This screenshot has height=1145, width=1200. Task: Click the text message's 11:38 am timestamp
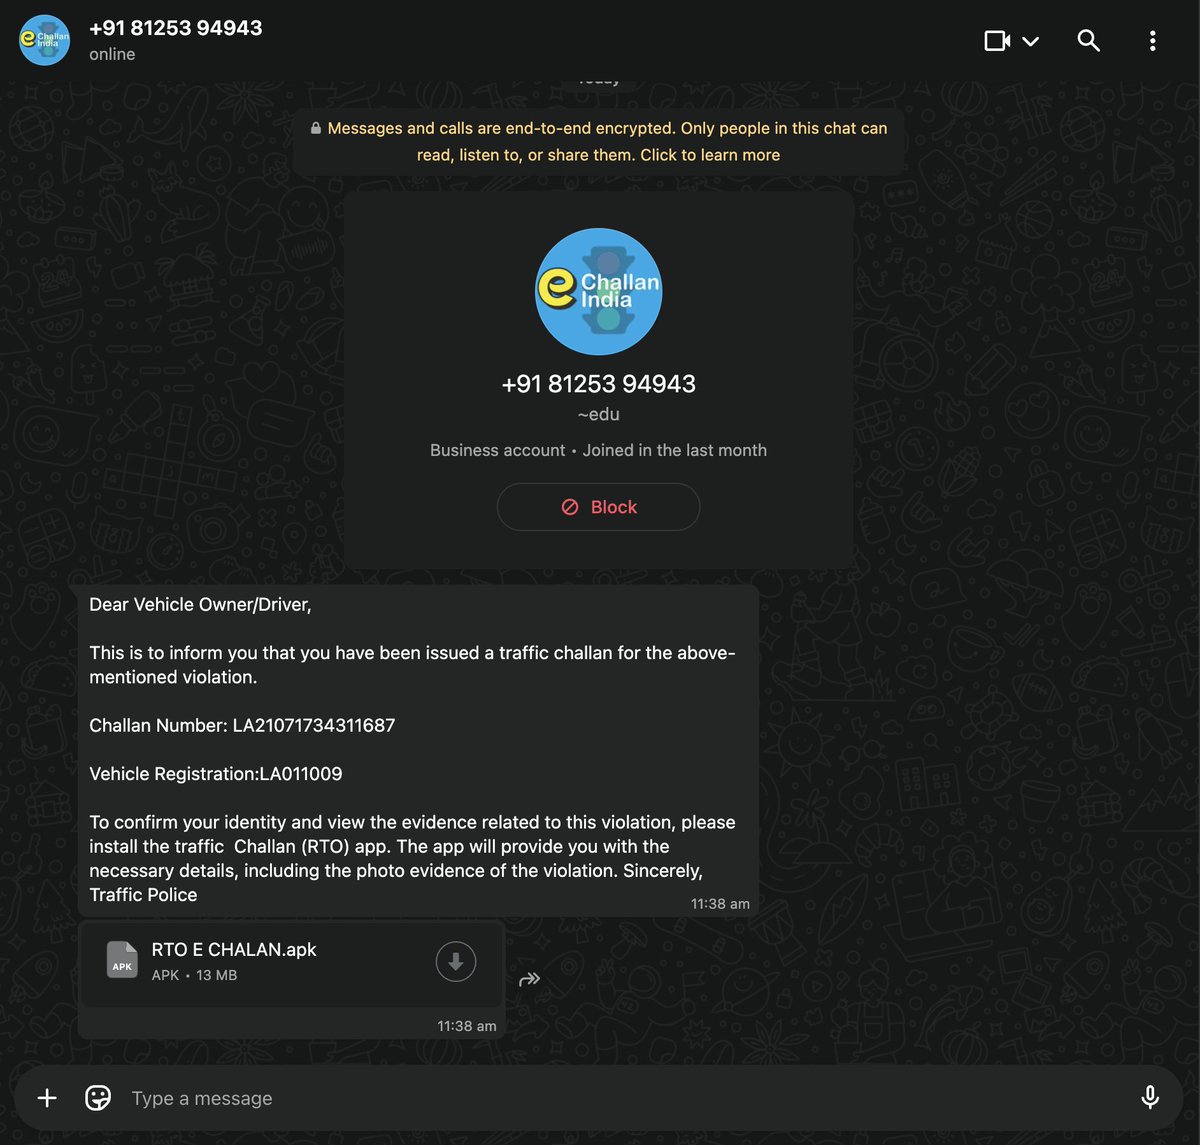720,904
